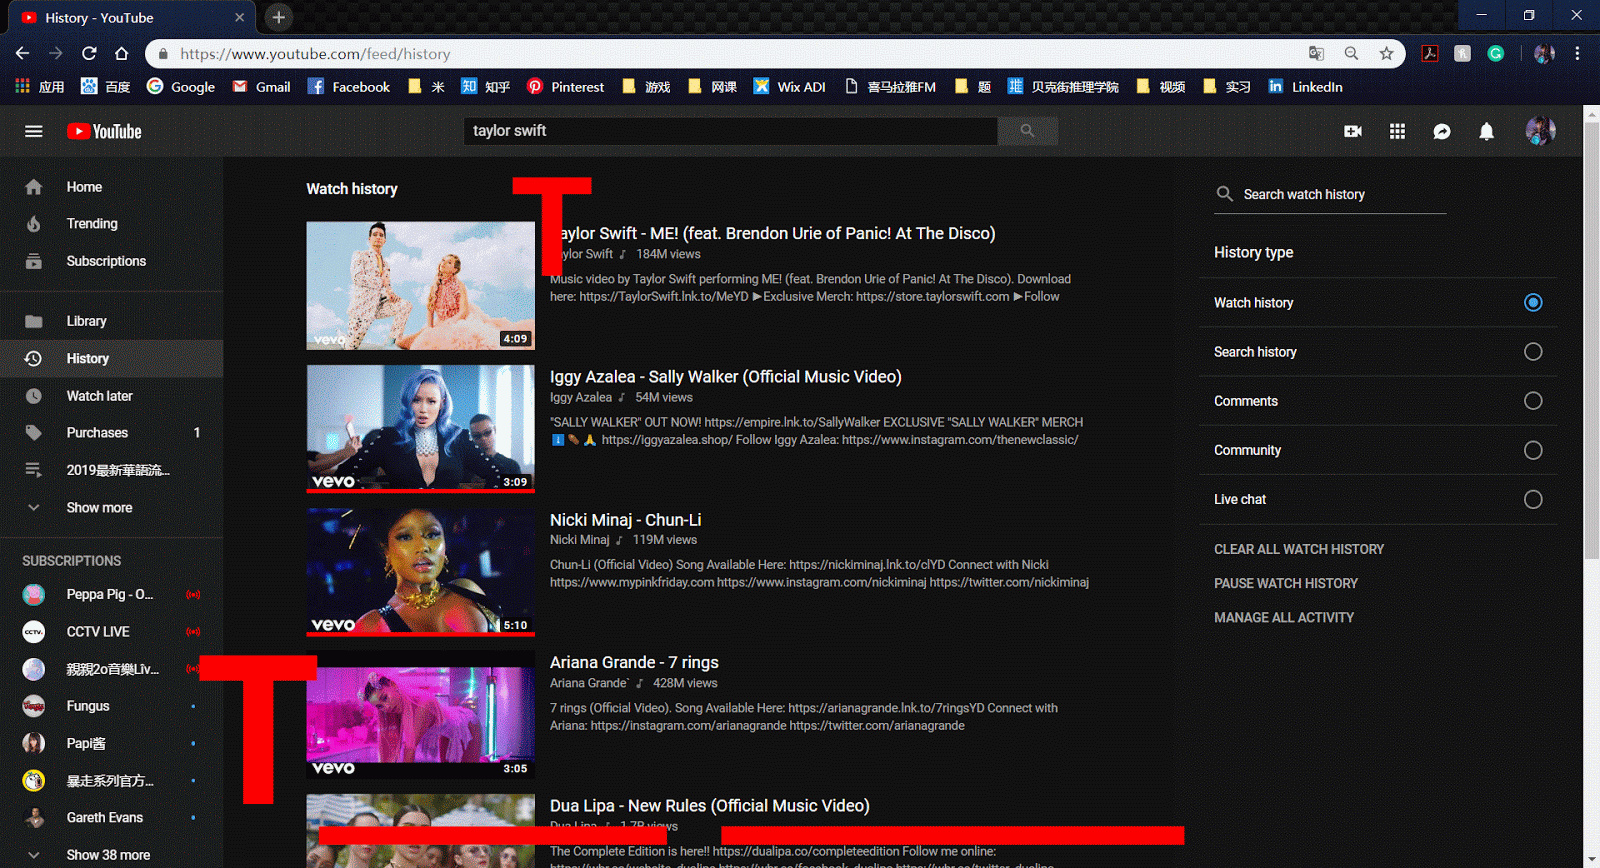Select the Community history radio button

[x=1533, y=450]
